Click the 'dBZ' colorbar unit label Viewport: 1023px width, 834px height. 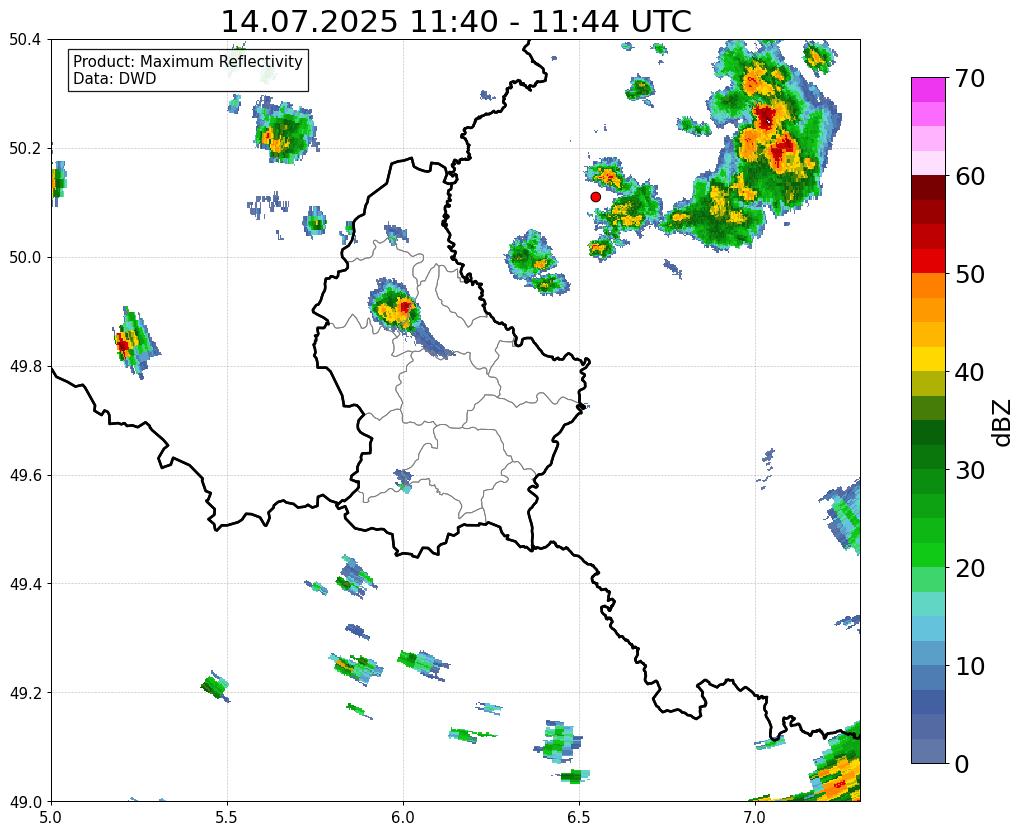pos(1003,423)
